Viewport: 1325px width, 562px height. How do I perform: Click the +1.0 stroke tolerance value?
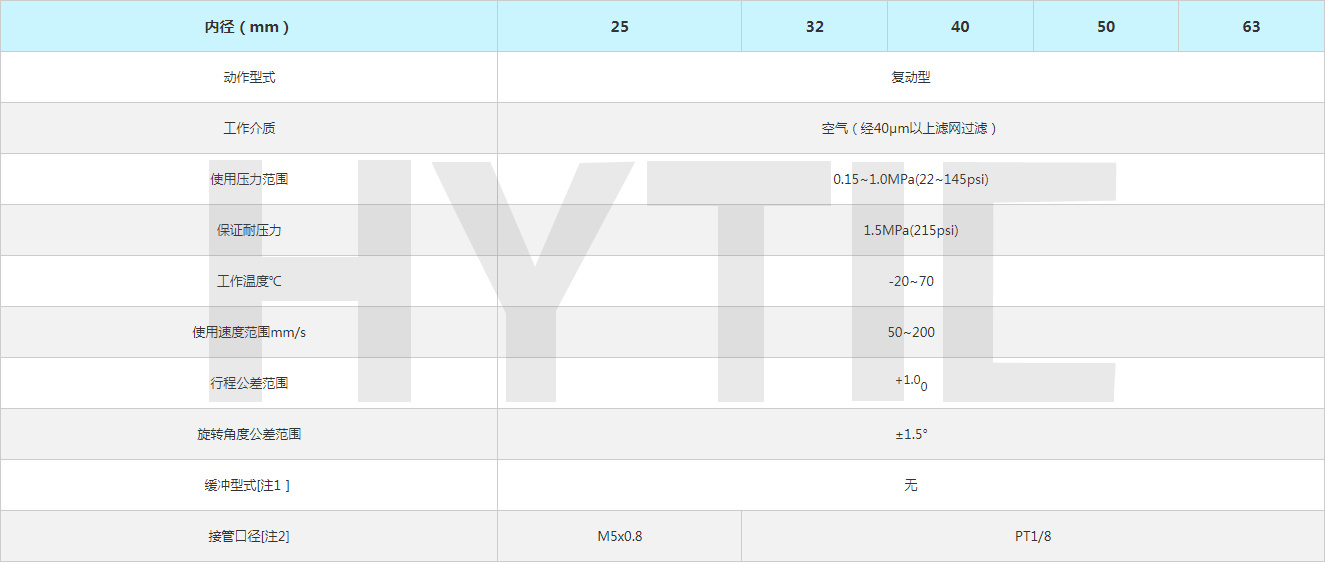coord(911,382)
